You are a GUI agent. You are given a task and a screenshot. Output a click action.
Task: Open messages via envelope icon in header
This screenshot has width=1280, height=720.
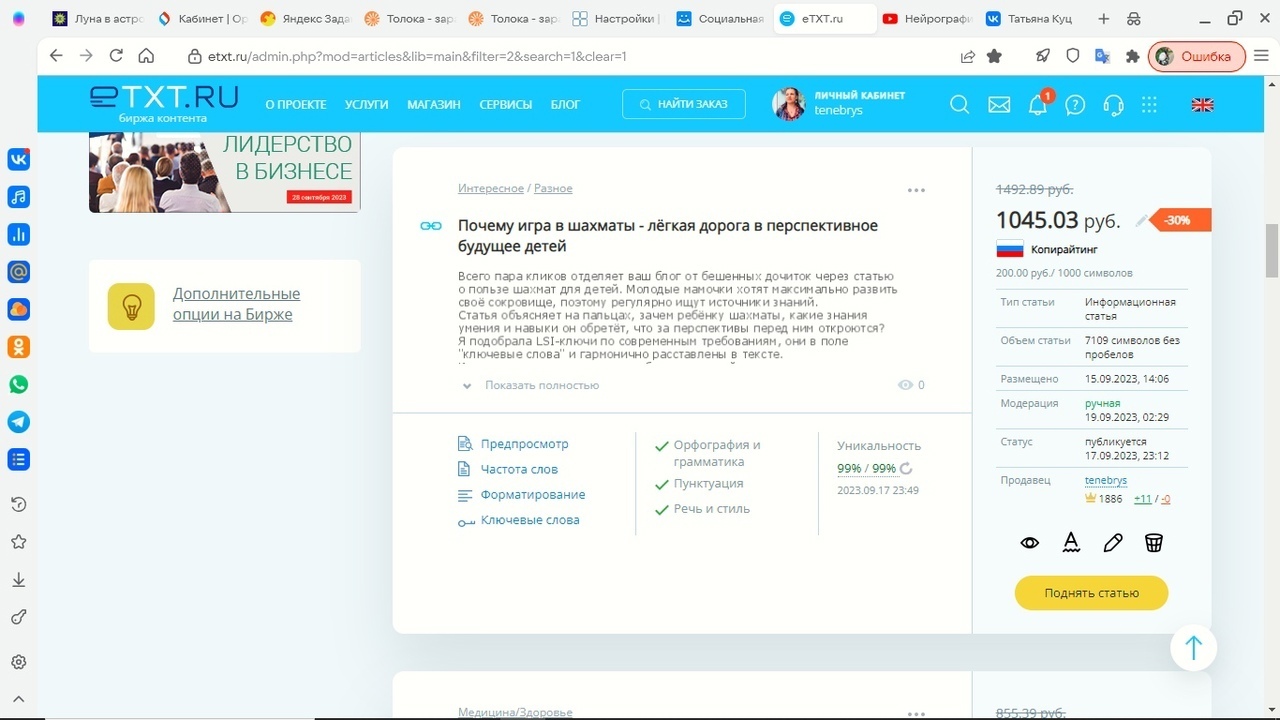(998, 104)
